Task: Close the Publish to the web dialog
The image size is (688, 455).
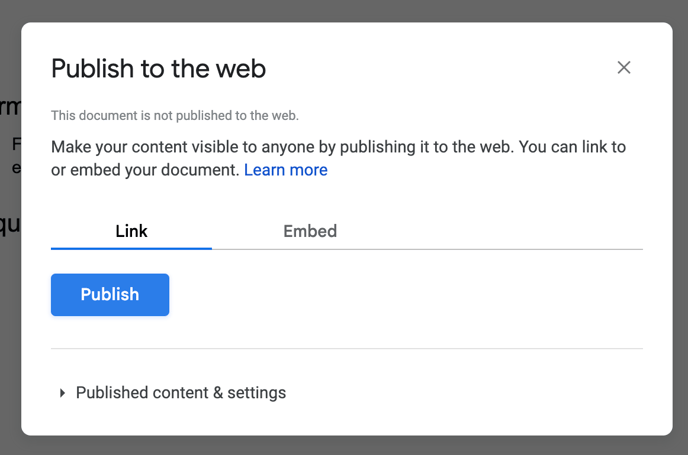Action: point(624,68)
